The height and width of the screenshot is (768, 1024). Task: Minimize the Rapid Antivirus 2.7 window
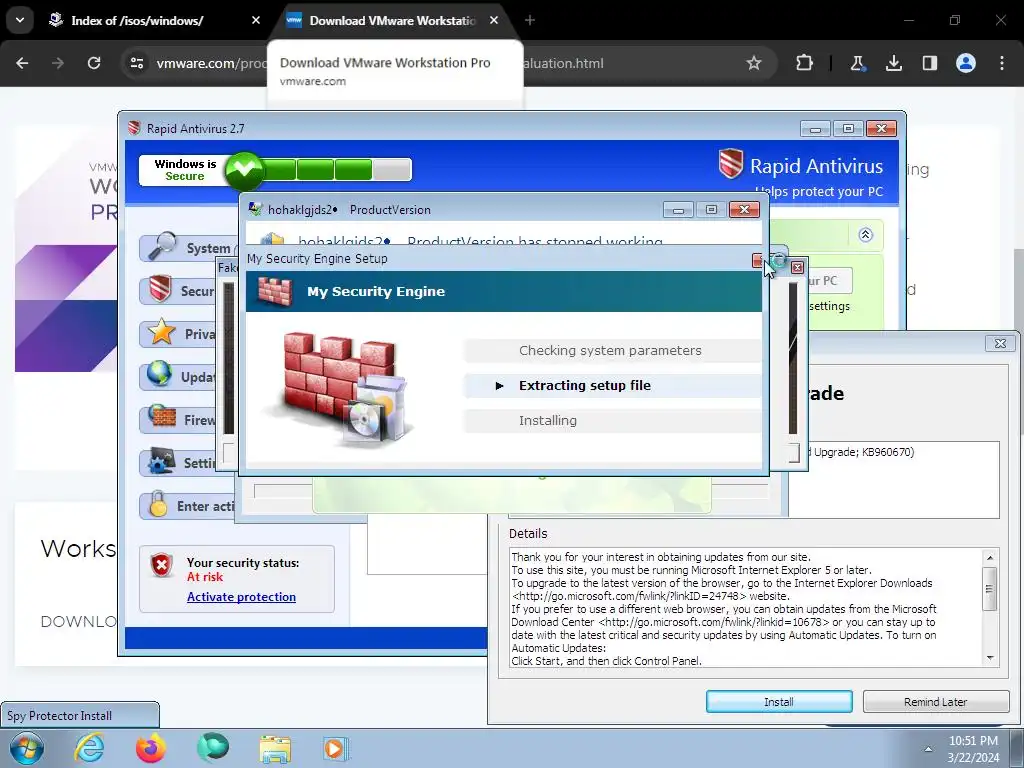pyautogui.click(x=815, y=129)
